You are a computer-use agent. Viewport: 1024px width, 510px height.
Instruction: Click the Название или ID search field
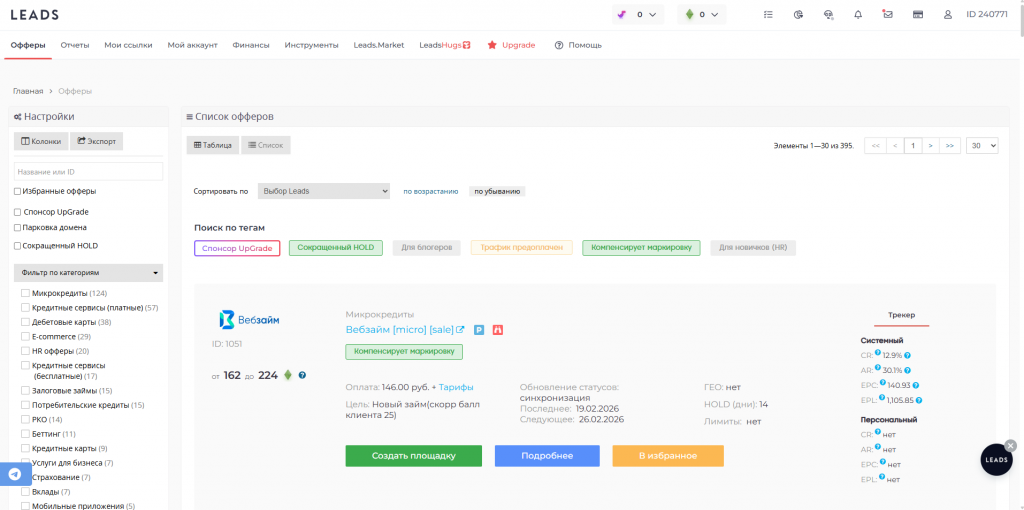(x=88, y=171)
